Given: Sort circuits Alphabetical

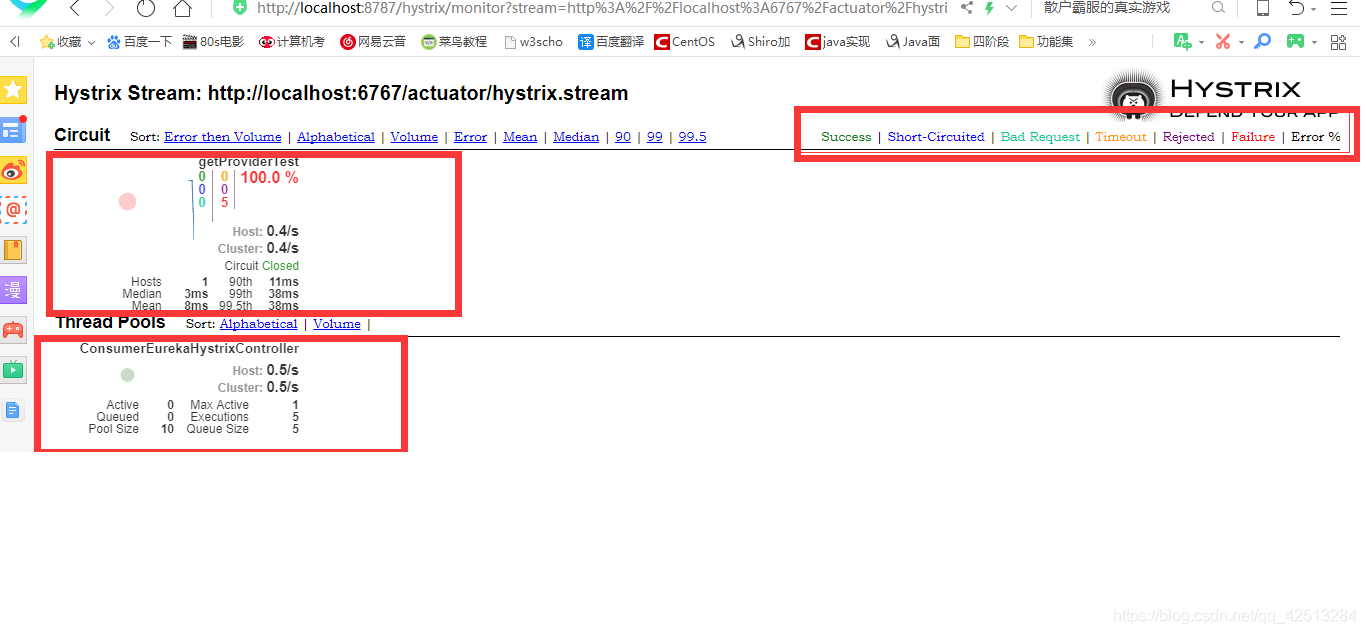Looking at the screenshot, I should click(336, 137).
